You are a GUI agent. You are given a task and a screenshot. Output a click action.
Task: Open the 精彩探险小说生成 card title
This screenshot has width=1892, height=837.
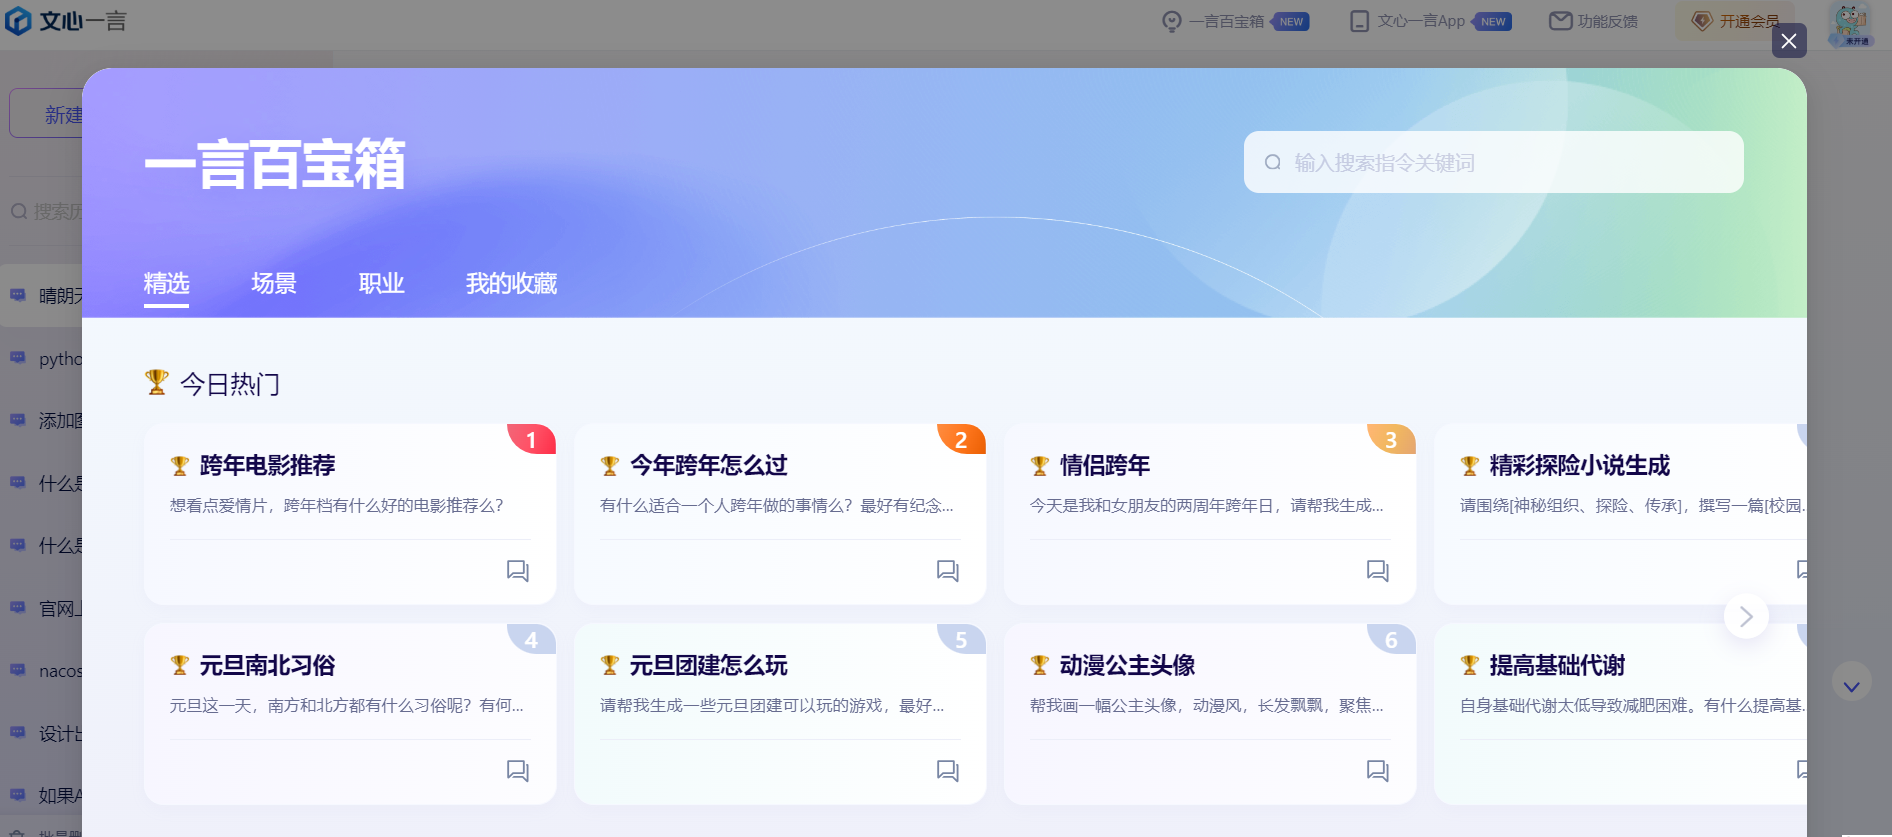tap(1579, 465)
